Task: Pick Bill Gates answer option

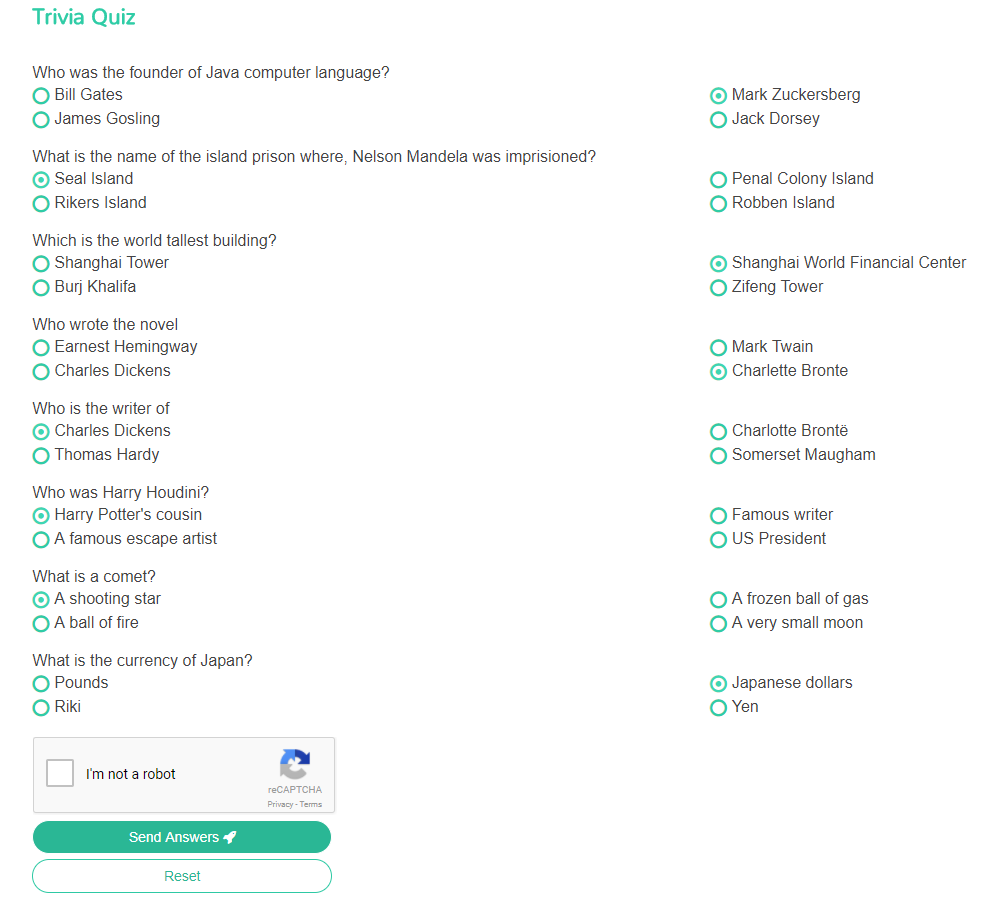Action: coord(41,96)
